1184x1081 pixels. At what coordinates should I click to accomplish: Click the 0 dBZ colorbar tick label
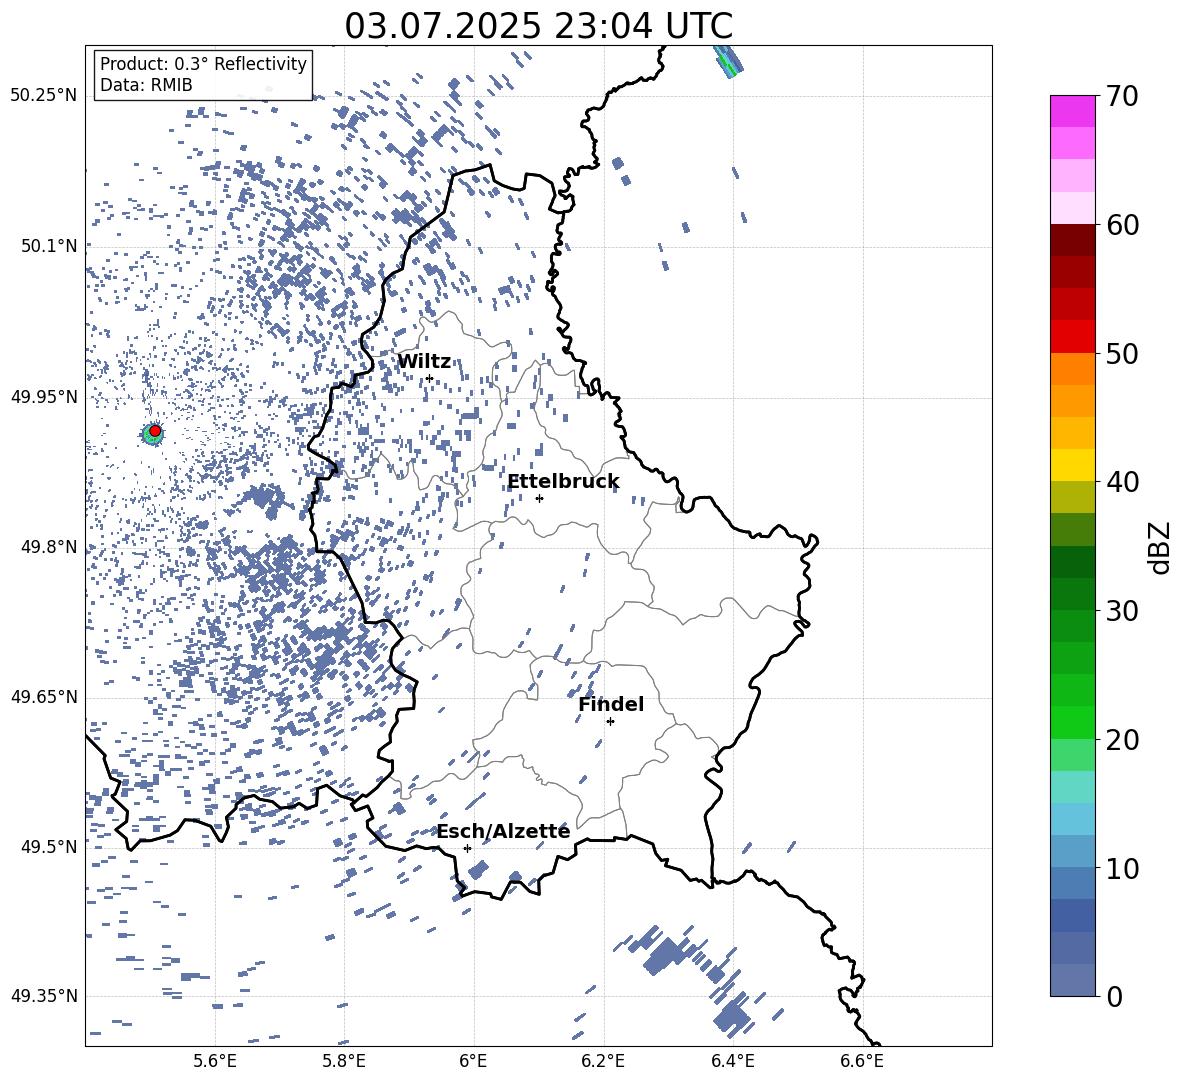click(1114, 996)
